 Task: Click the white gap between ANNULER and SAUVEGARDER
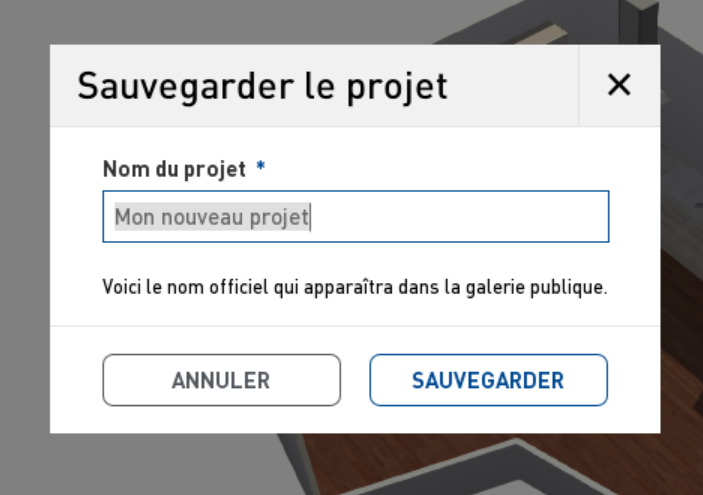click(355, 380)
